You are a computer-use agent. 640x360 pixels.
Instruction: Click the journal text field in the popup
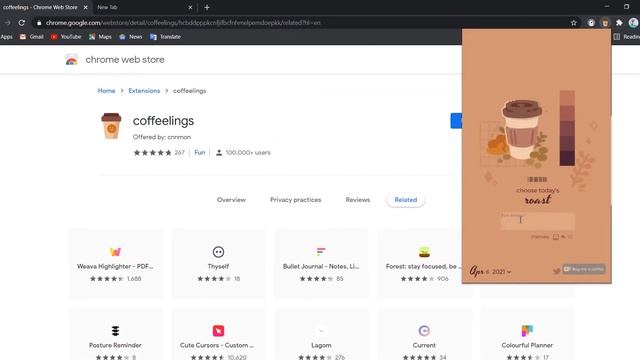(x=538, y=221)
